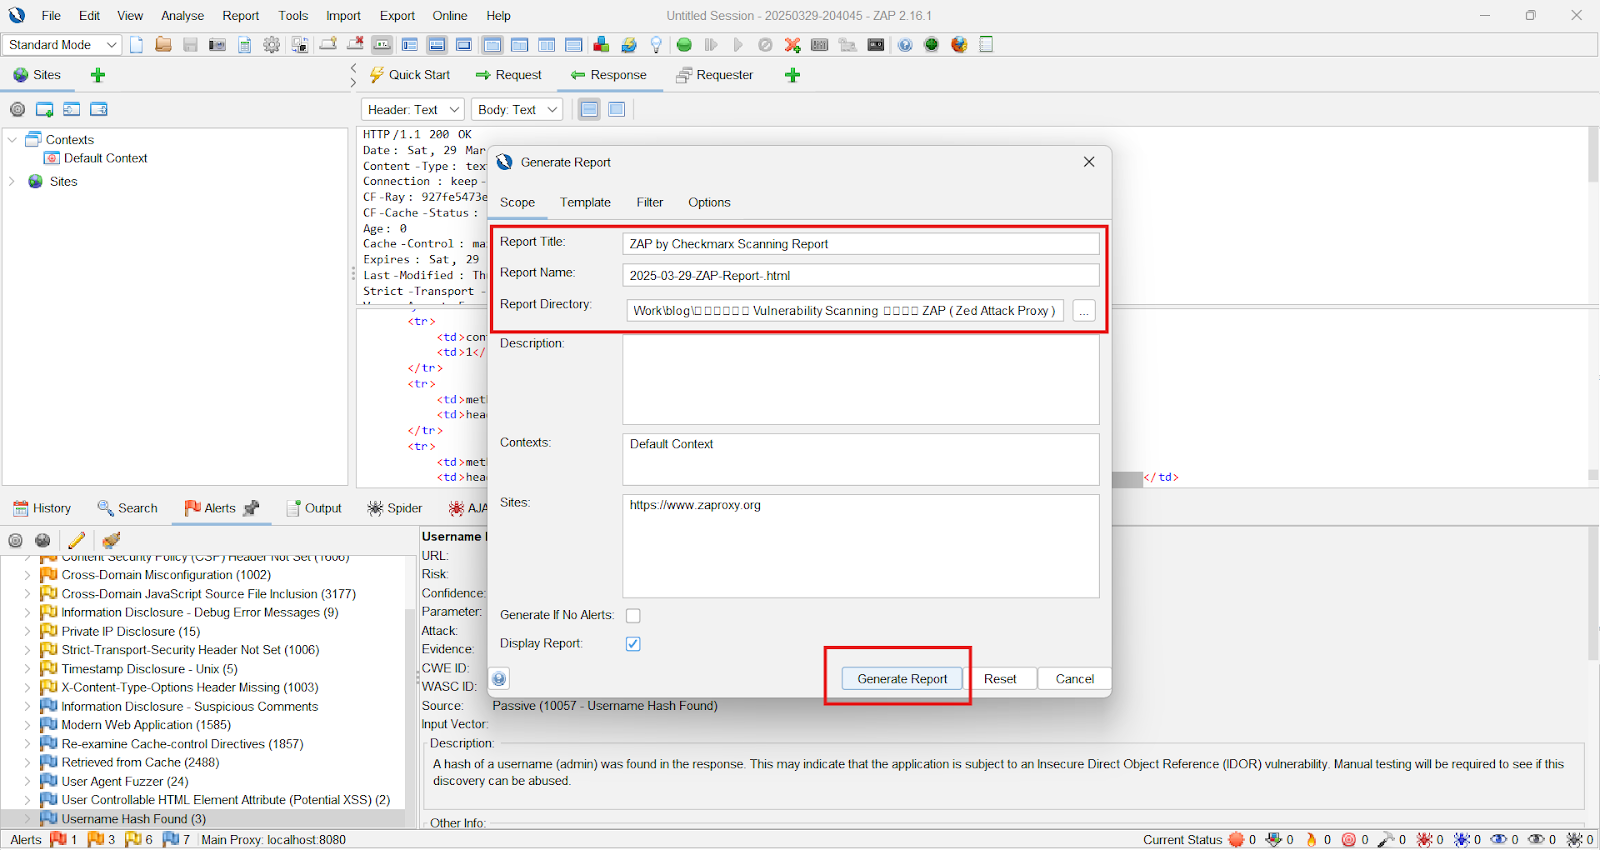This screenshot has height=850, width=1600.
Task: Click the blue informational alerts flag in status bar
Action: [x=171, y=839]
